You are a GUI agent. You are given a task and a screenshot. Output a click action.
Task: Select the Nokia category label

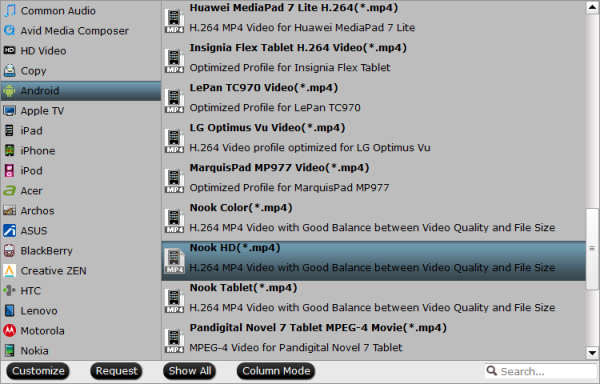(34, 350)
